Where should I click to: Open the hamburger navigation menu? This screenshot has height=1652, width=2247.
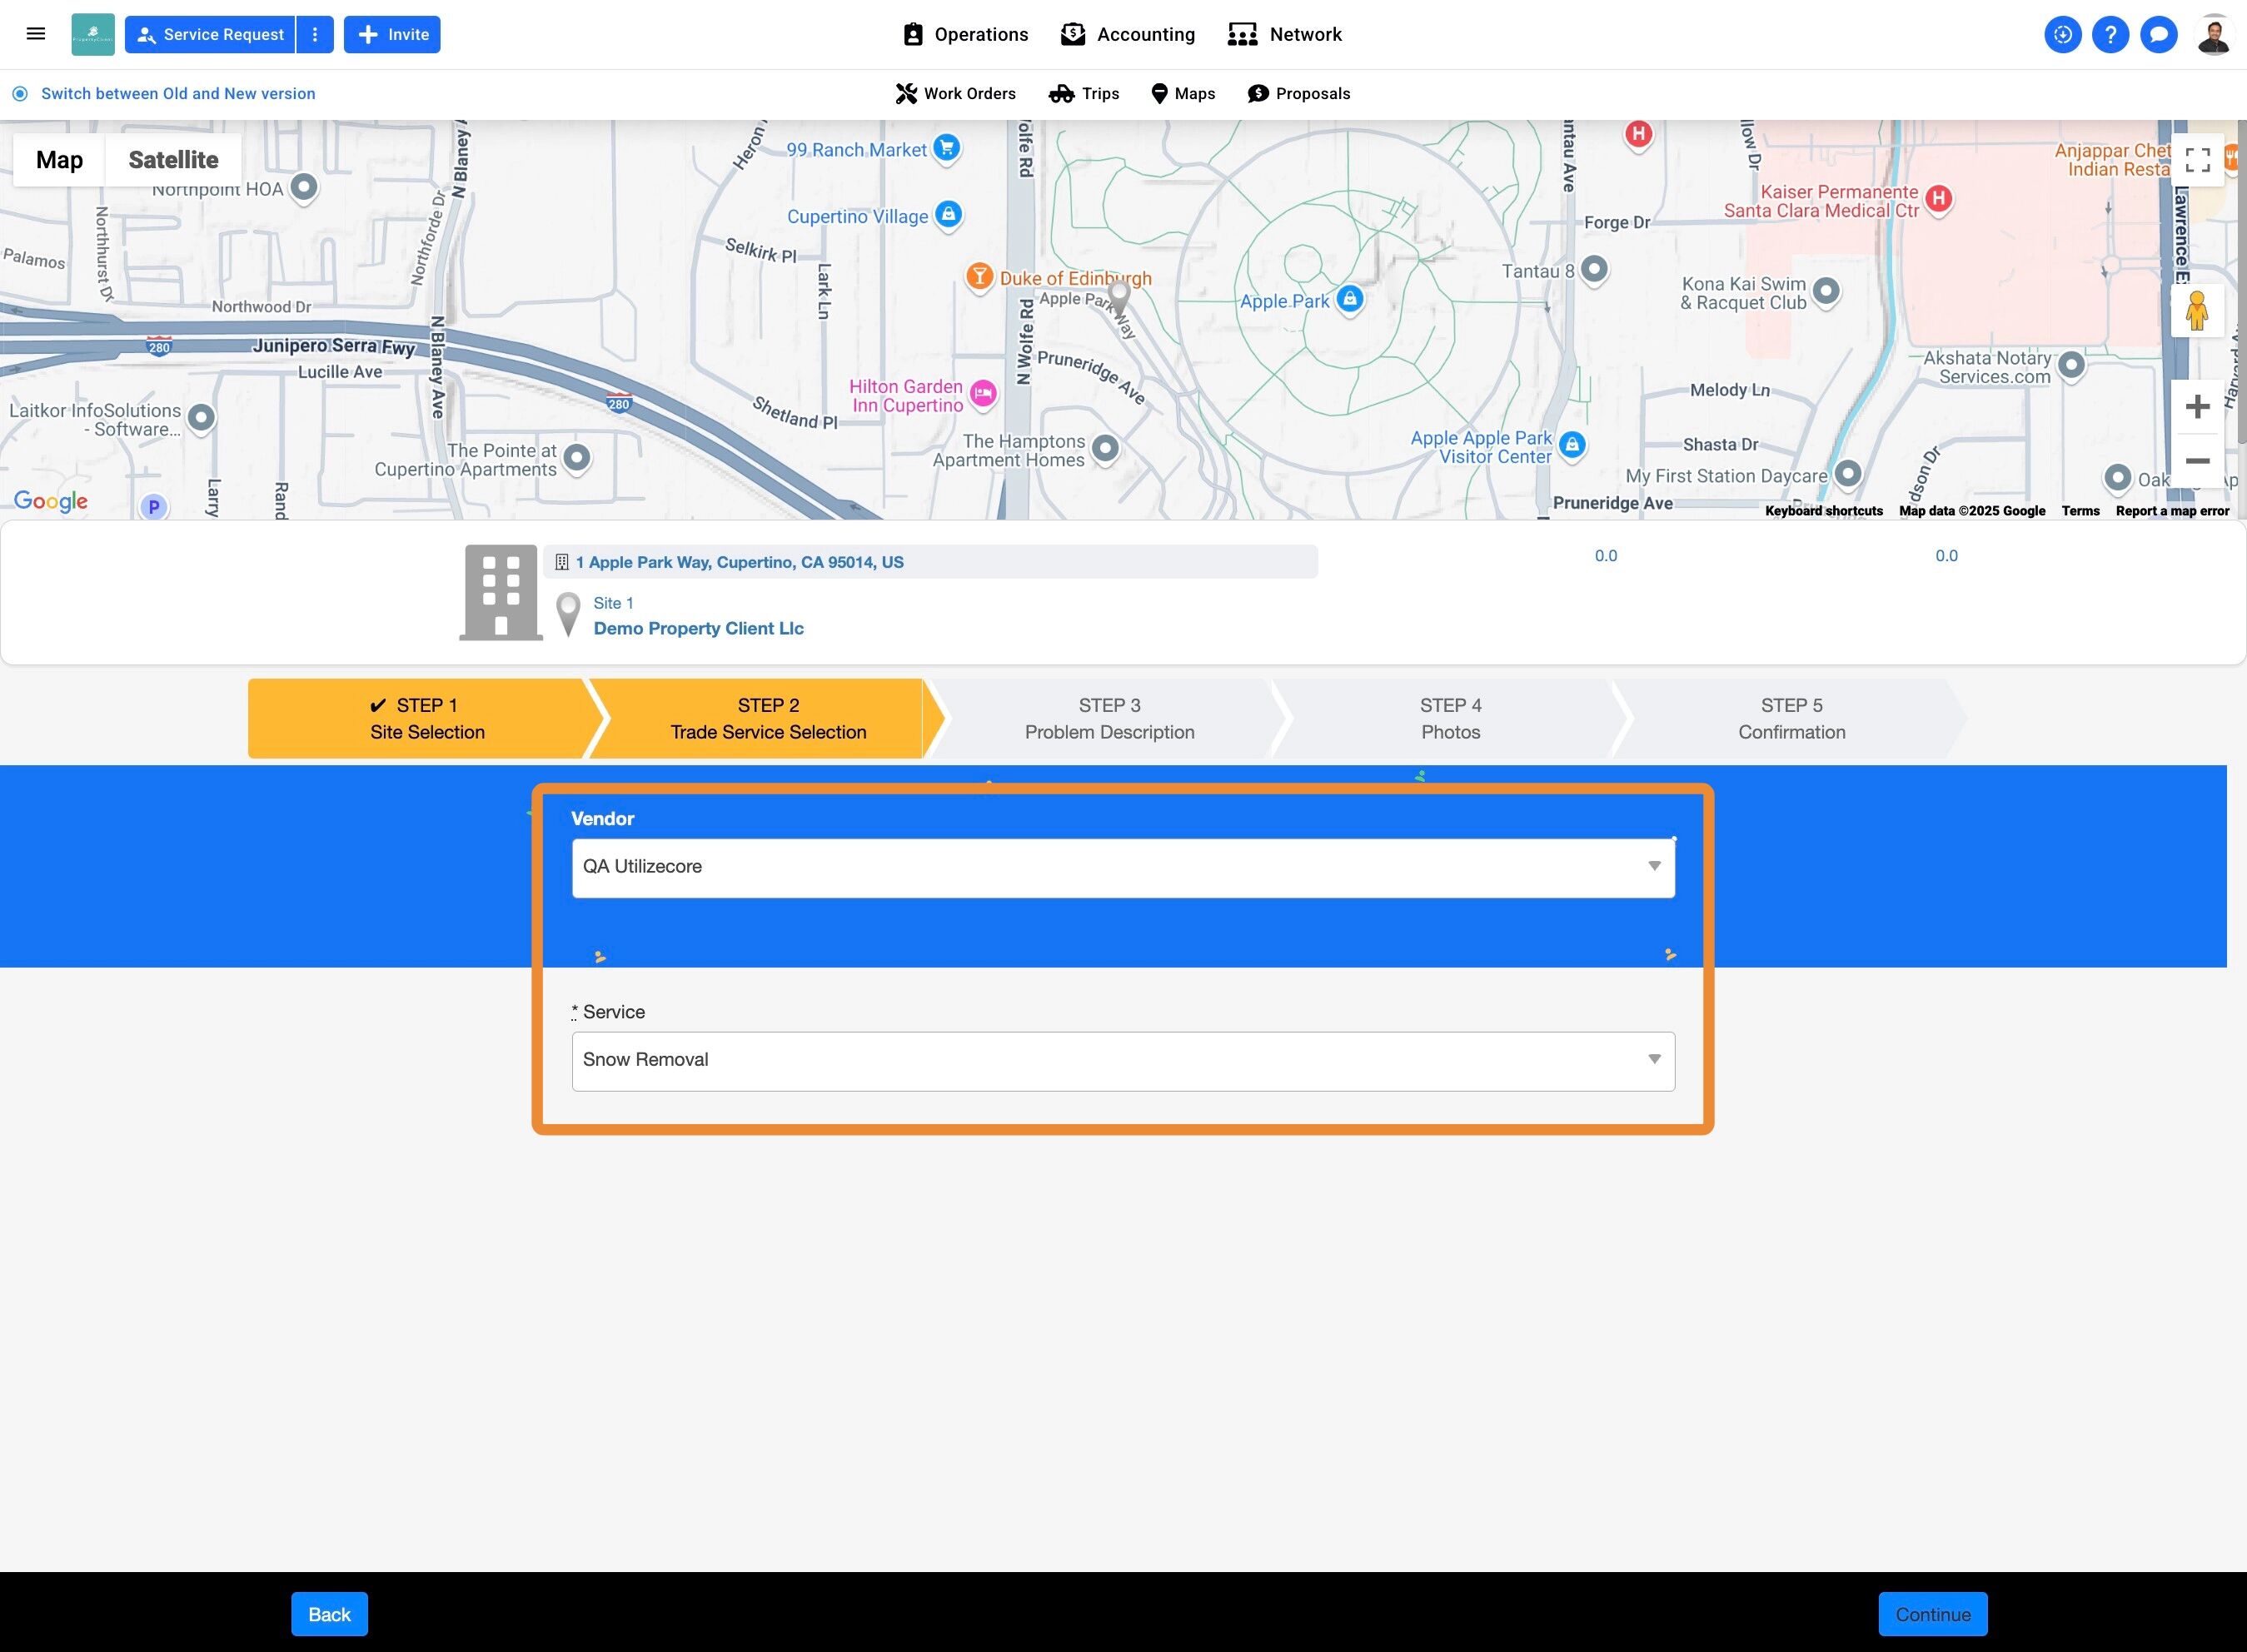click(36, 34)
